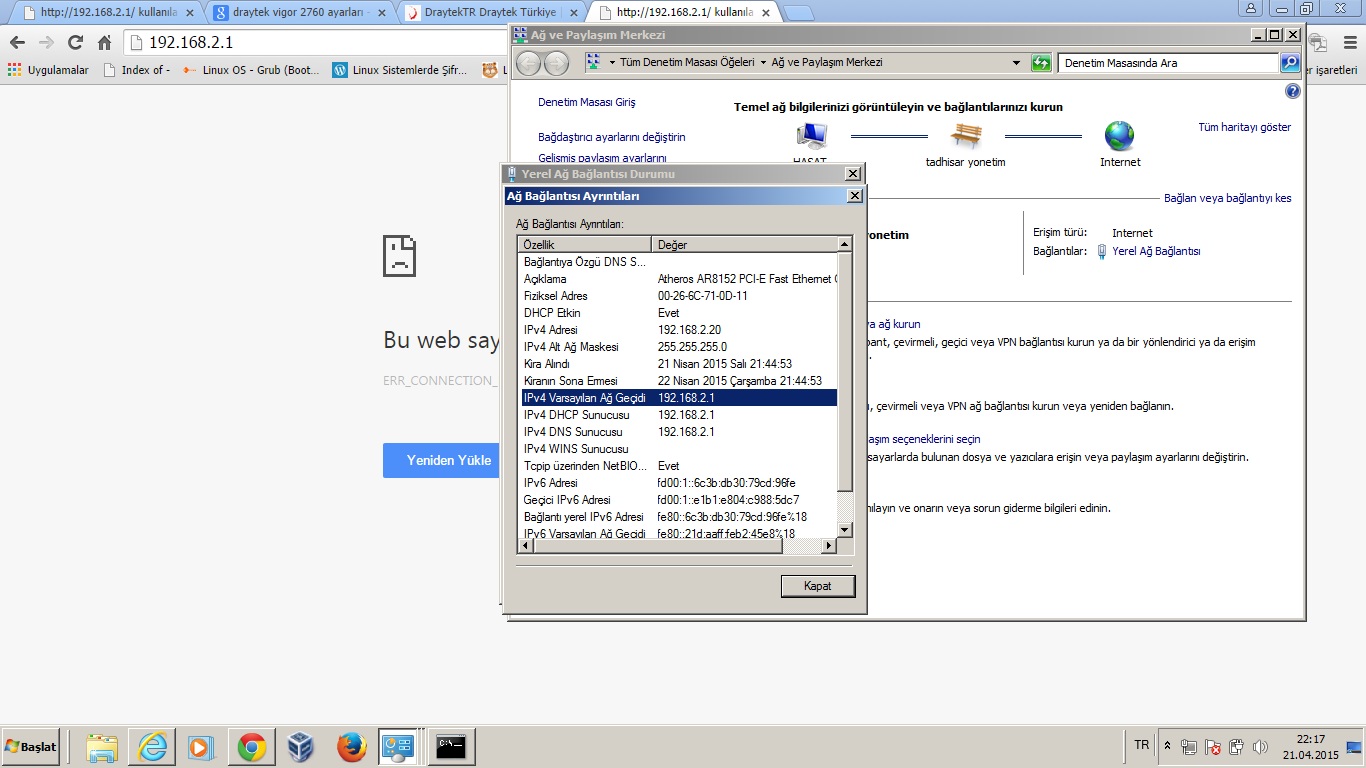The height and width of the screenshot is (768, 1366).
Task: Select the IPv4 Adresi row
Action: coord(677,330)
